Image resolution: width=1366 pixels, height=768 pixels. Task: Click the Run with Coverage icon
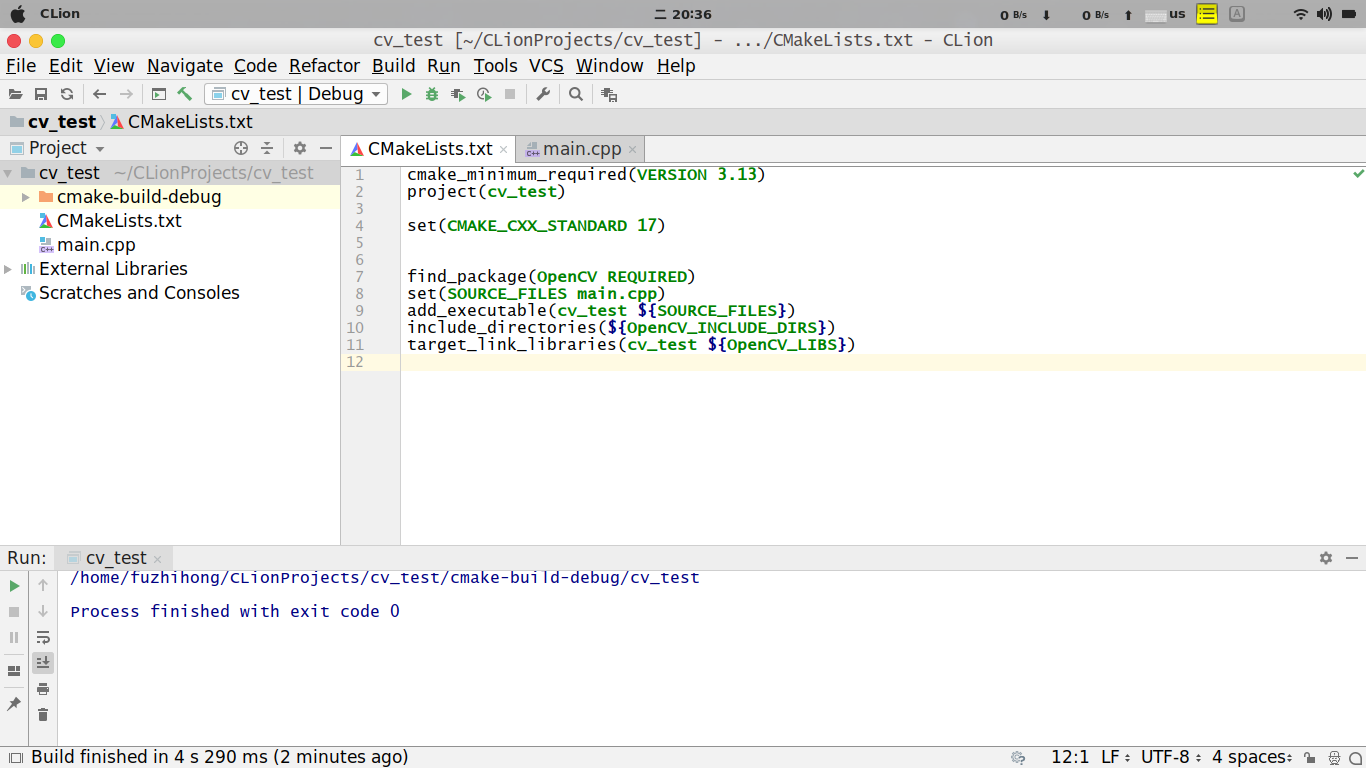pos(458,94)
